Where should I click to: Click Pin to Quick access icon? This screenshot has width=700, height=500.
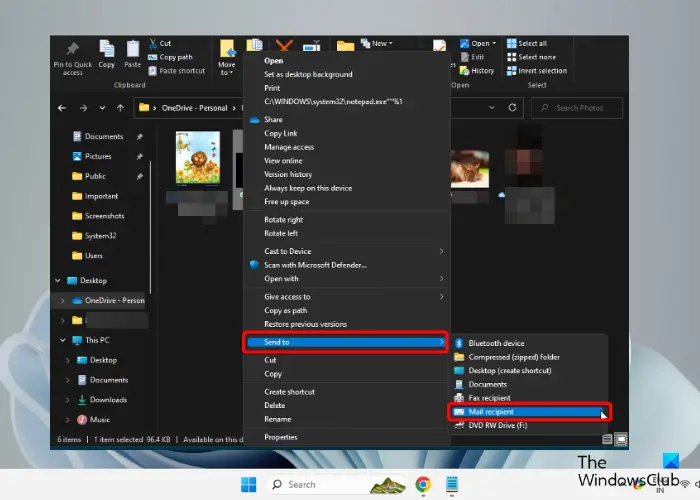73,48
